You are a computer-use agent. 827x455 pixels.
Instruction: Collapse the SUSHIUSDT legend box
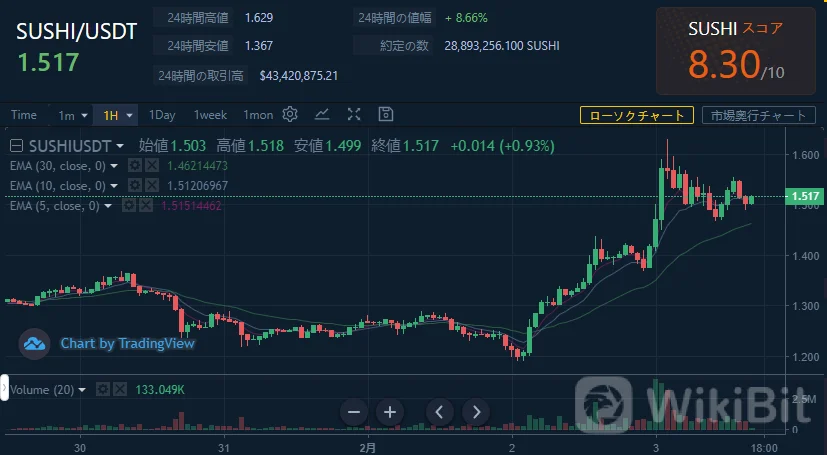(16, 146)
